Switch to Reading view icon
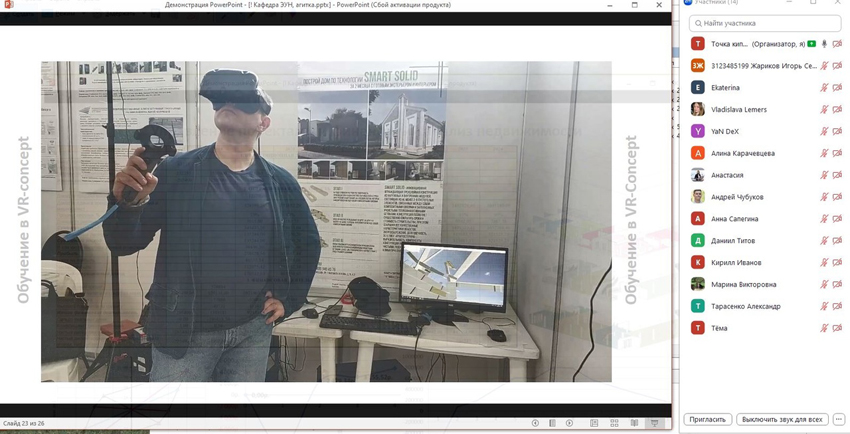This screenshot has width=850, height=434. pos(634,423)
